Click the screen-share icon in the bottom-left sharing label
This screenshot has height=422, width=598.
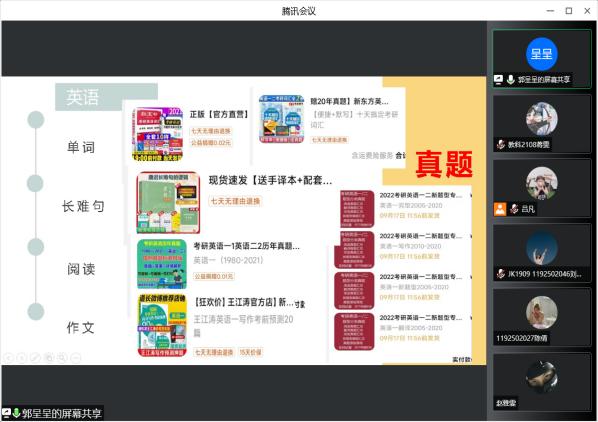pyautogui.click(x=6, y=413)
